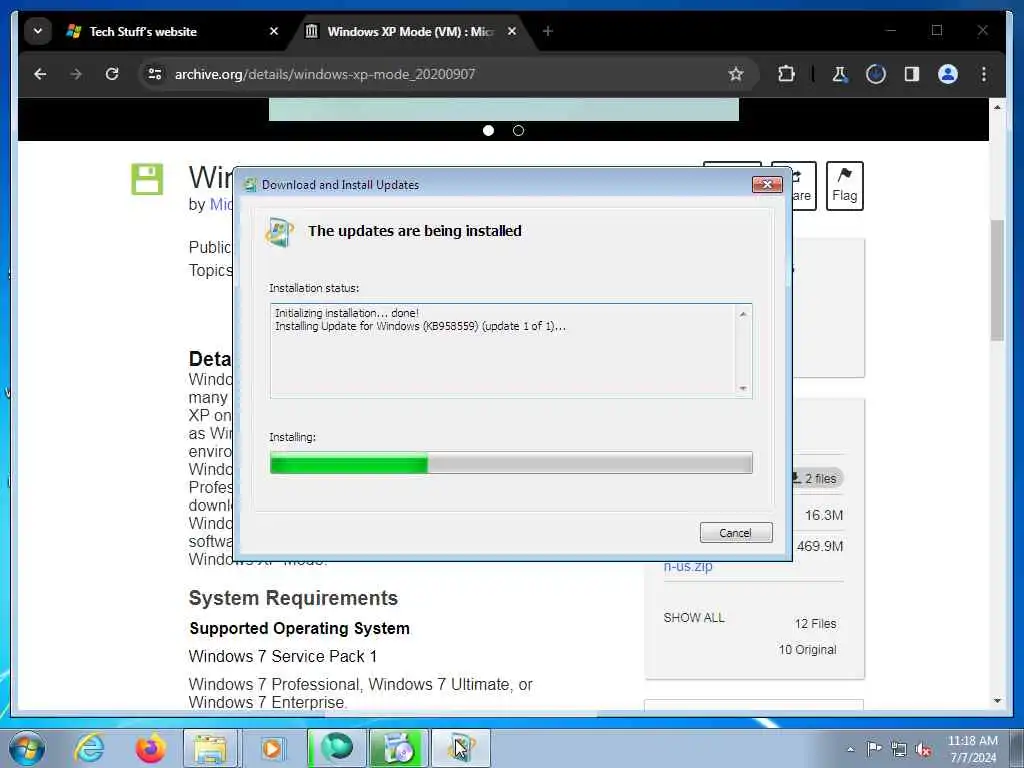This screenshot has width=1024, height=768.
Task: Click the green floppy software icon
Action: (147, 179)
